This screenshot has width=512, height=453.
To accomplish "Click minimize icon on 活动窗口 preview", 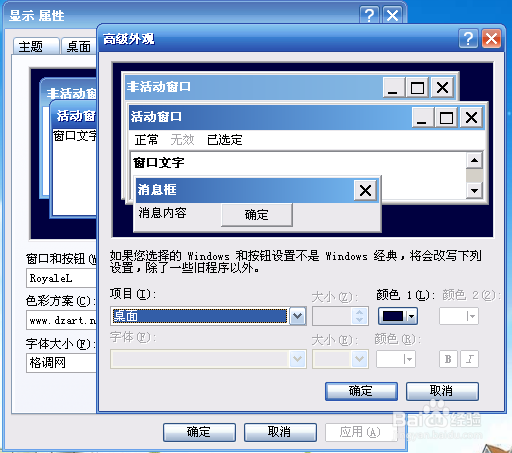I will pos(423,117).
